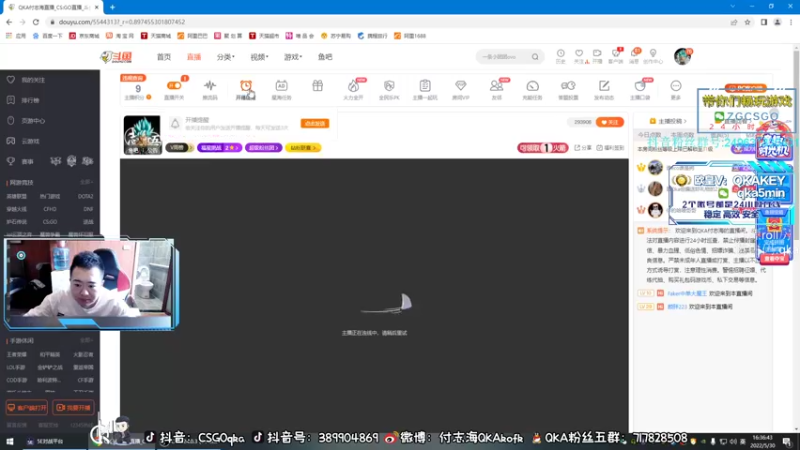Expand the 视频 video dropdown

tap(259, 57)
